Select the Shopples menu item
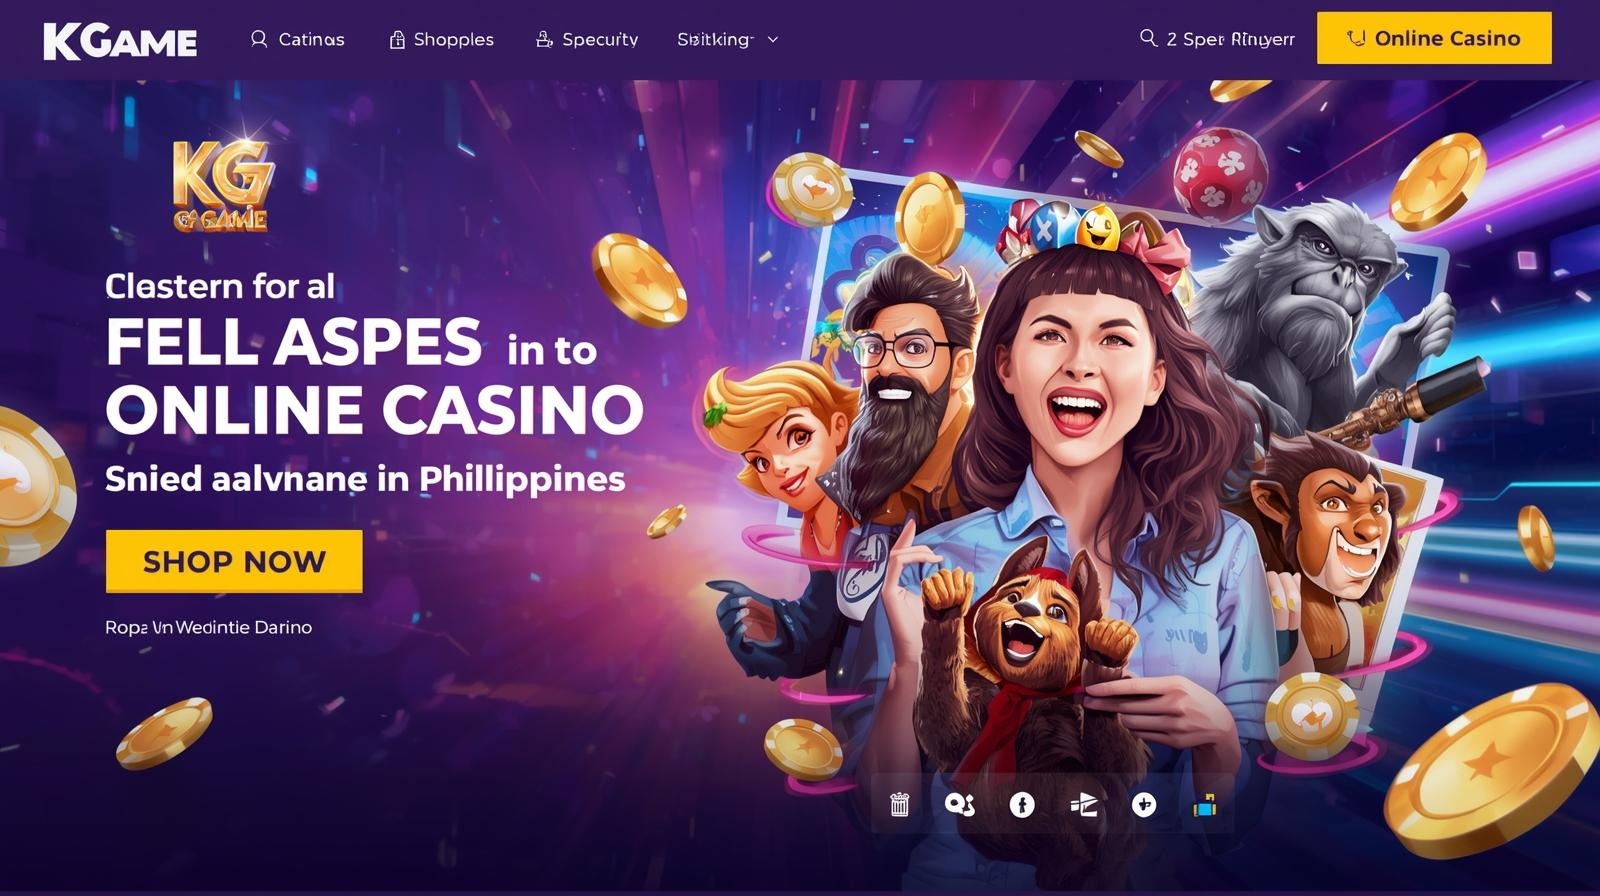Screen dimensions: 1600x896 coord(441,39)
